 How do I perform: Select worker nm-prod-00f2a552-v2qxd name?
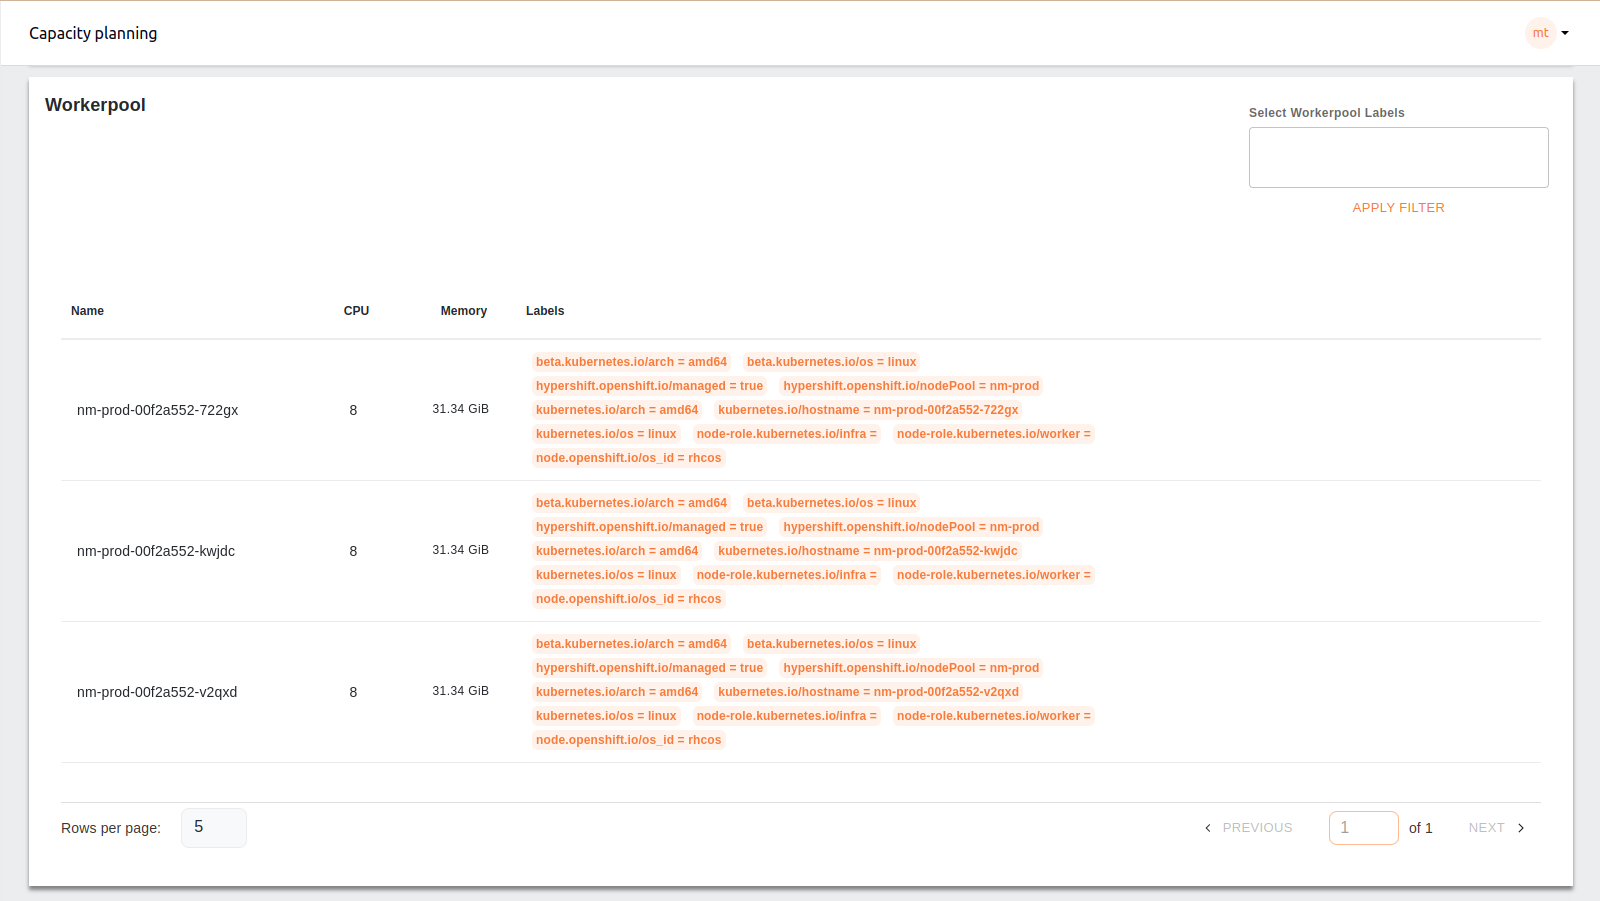coord(157,692)
